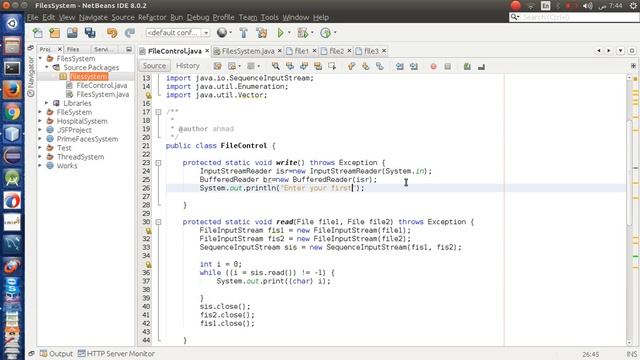Viewport: 640px width, 360px height.
Task: Select the Source view button
Action: tap(154, 66)
